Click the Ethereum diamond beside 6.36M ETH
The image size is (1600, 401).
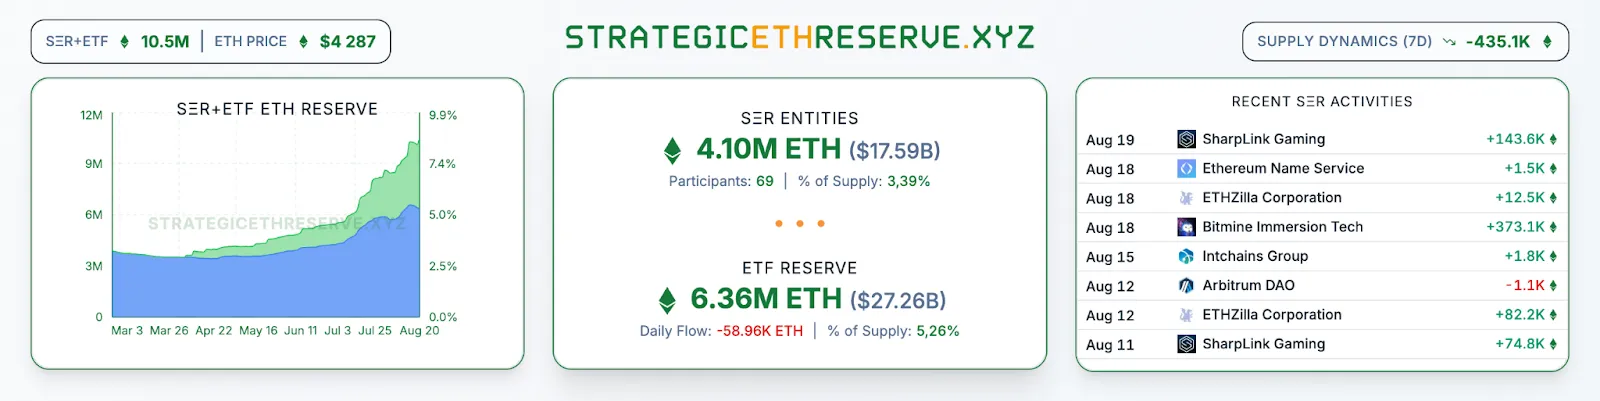[667, 300]
